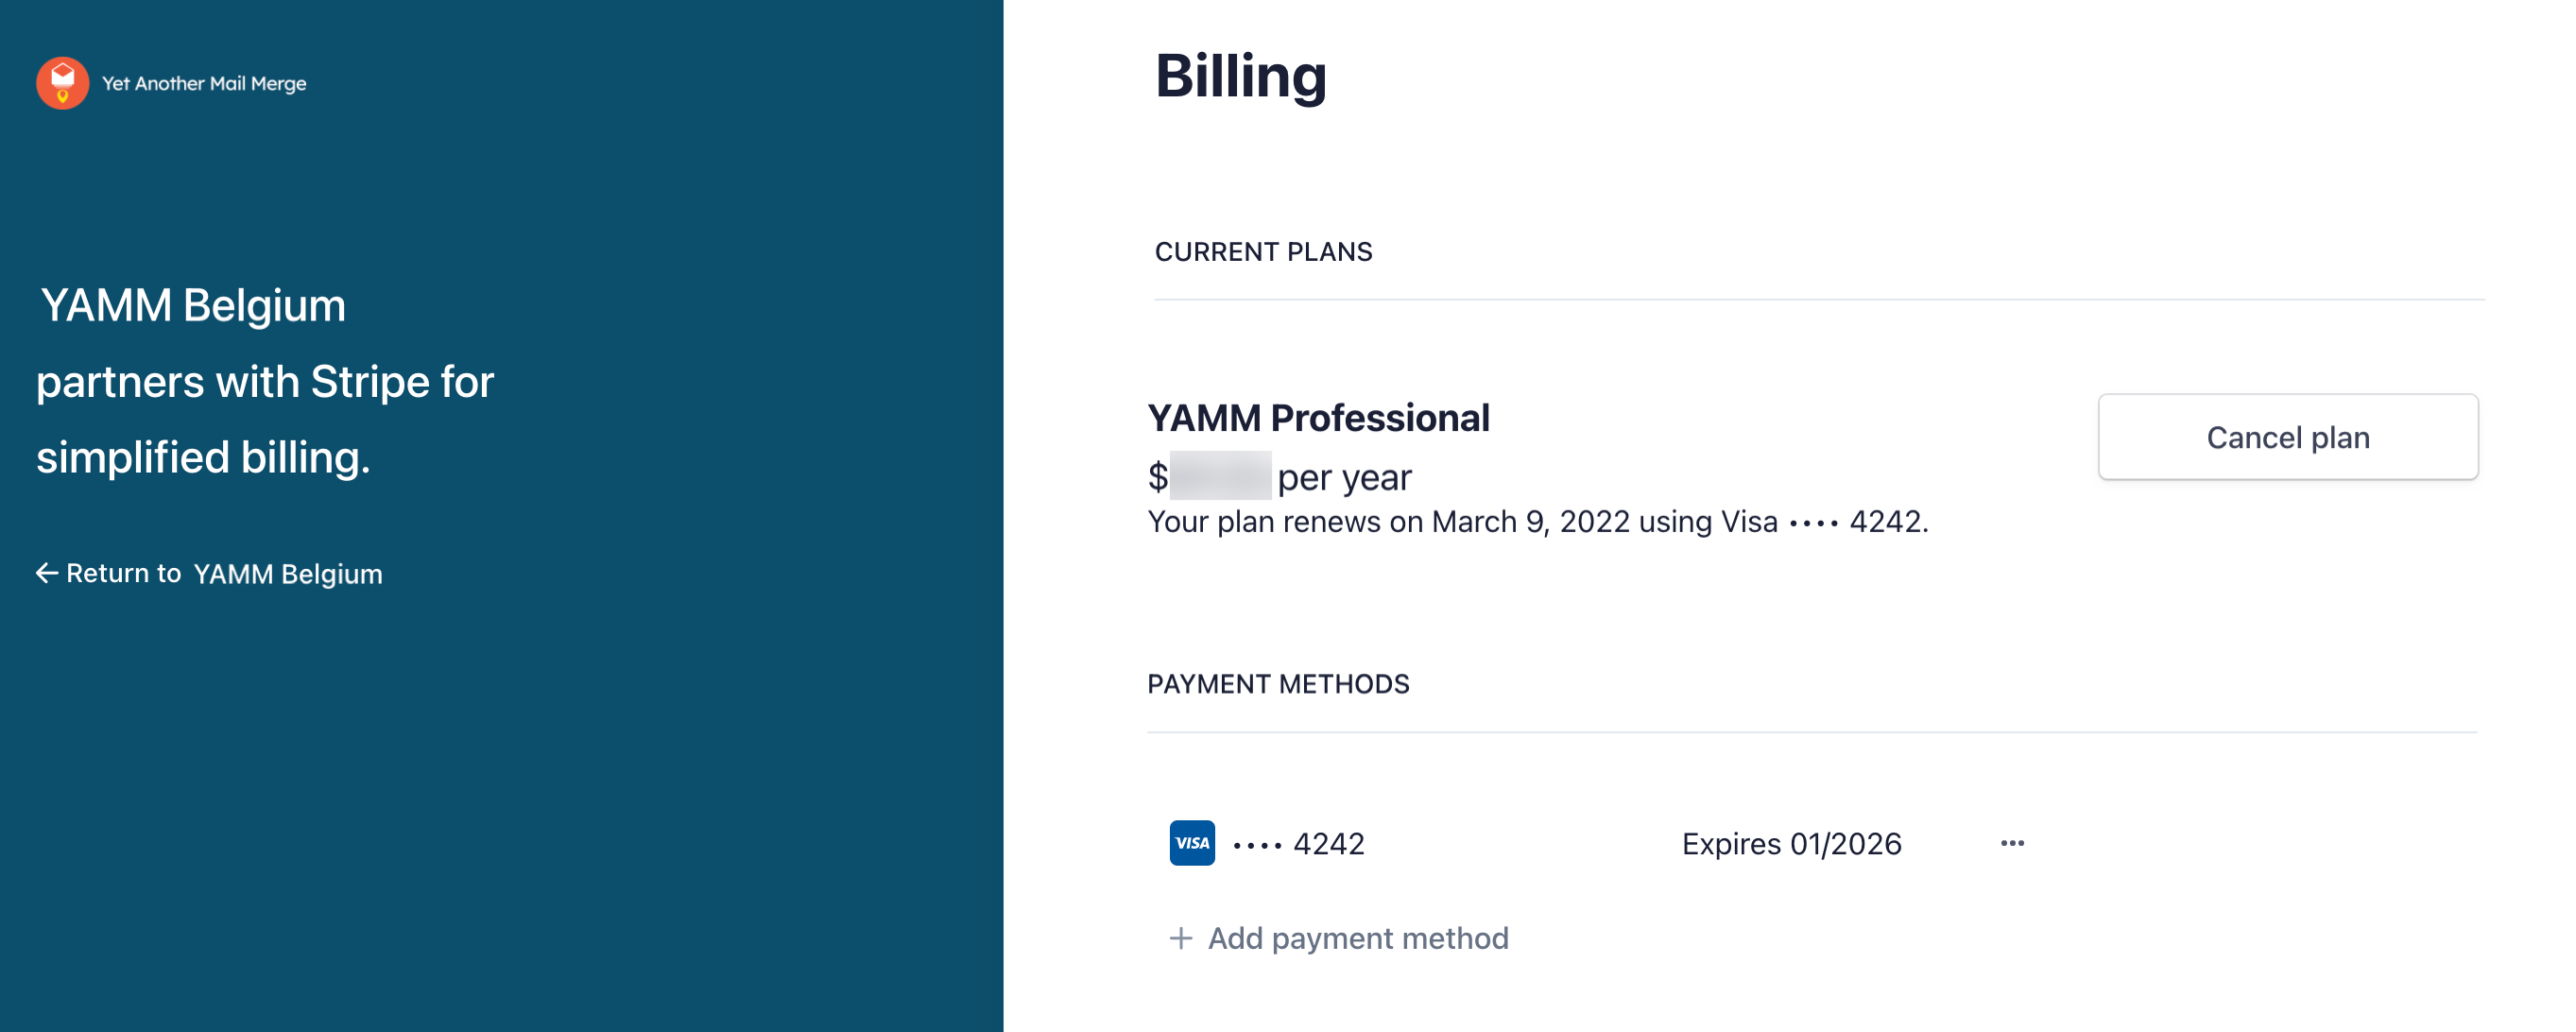Viewport: 2576px width, 1032px height.
Task: Click the partners with Stripe headline
Action: tap(265, 381)
